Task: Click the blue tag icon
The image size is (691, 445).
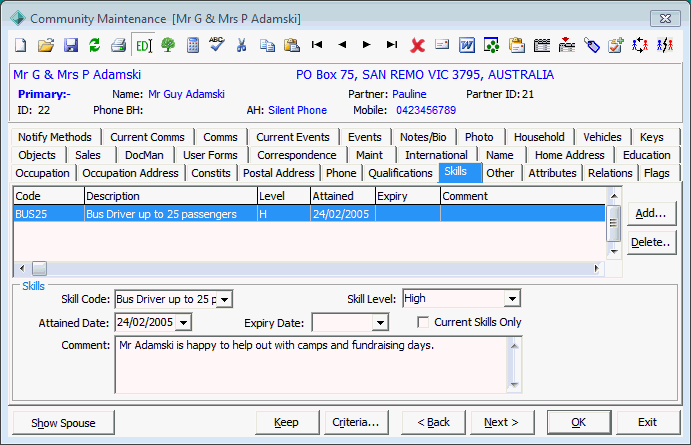Action: click(592, 45)
